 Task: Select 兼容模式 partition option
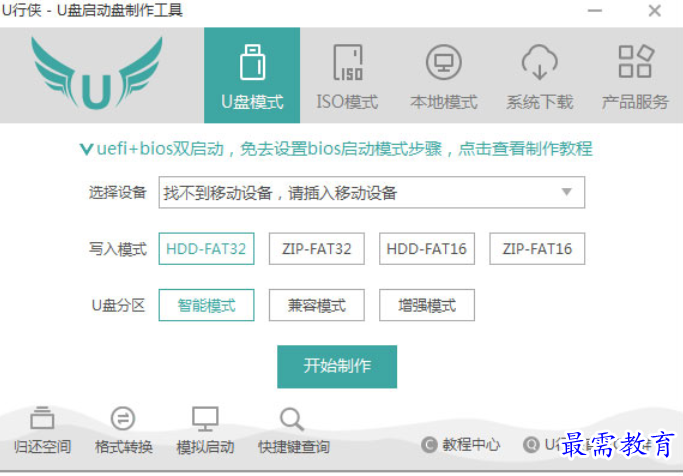pos(317,305)
